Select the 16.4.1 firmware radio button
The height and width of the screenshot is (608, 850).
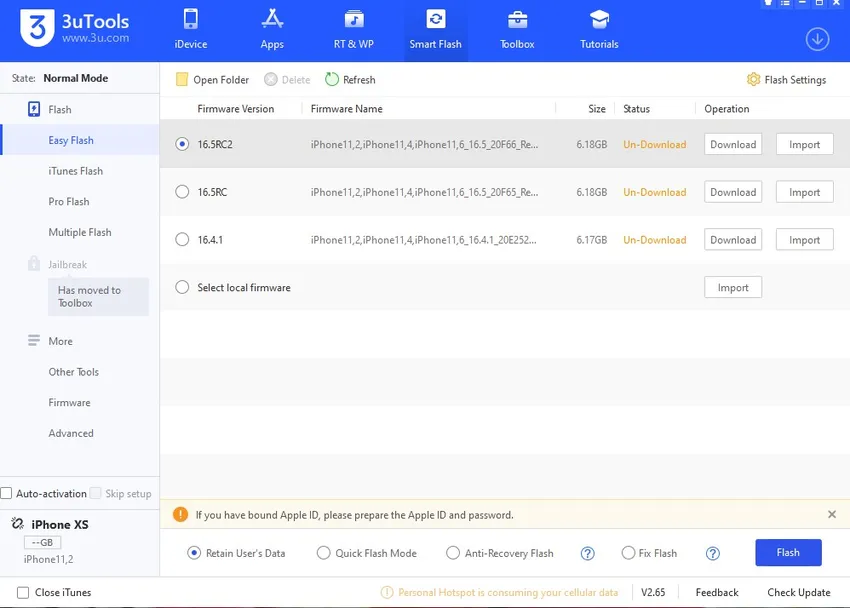[182, 240]
